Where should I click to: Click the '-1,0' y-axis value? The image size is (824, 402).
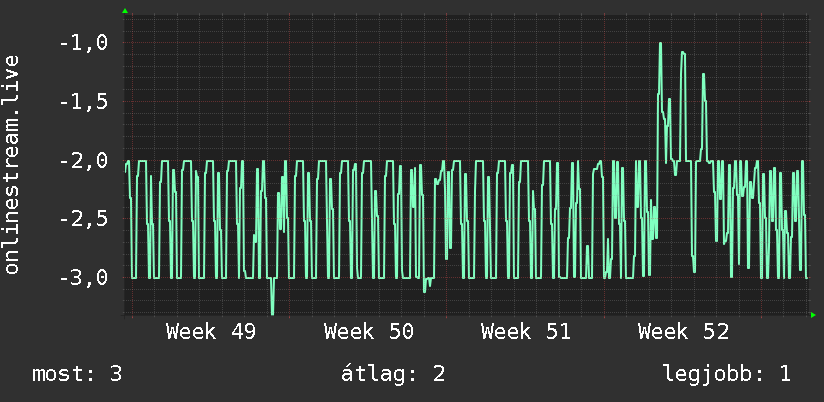[83, 44]
